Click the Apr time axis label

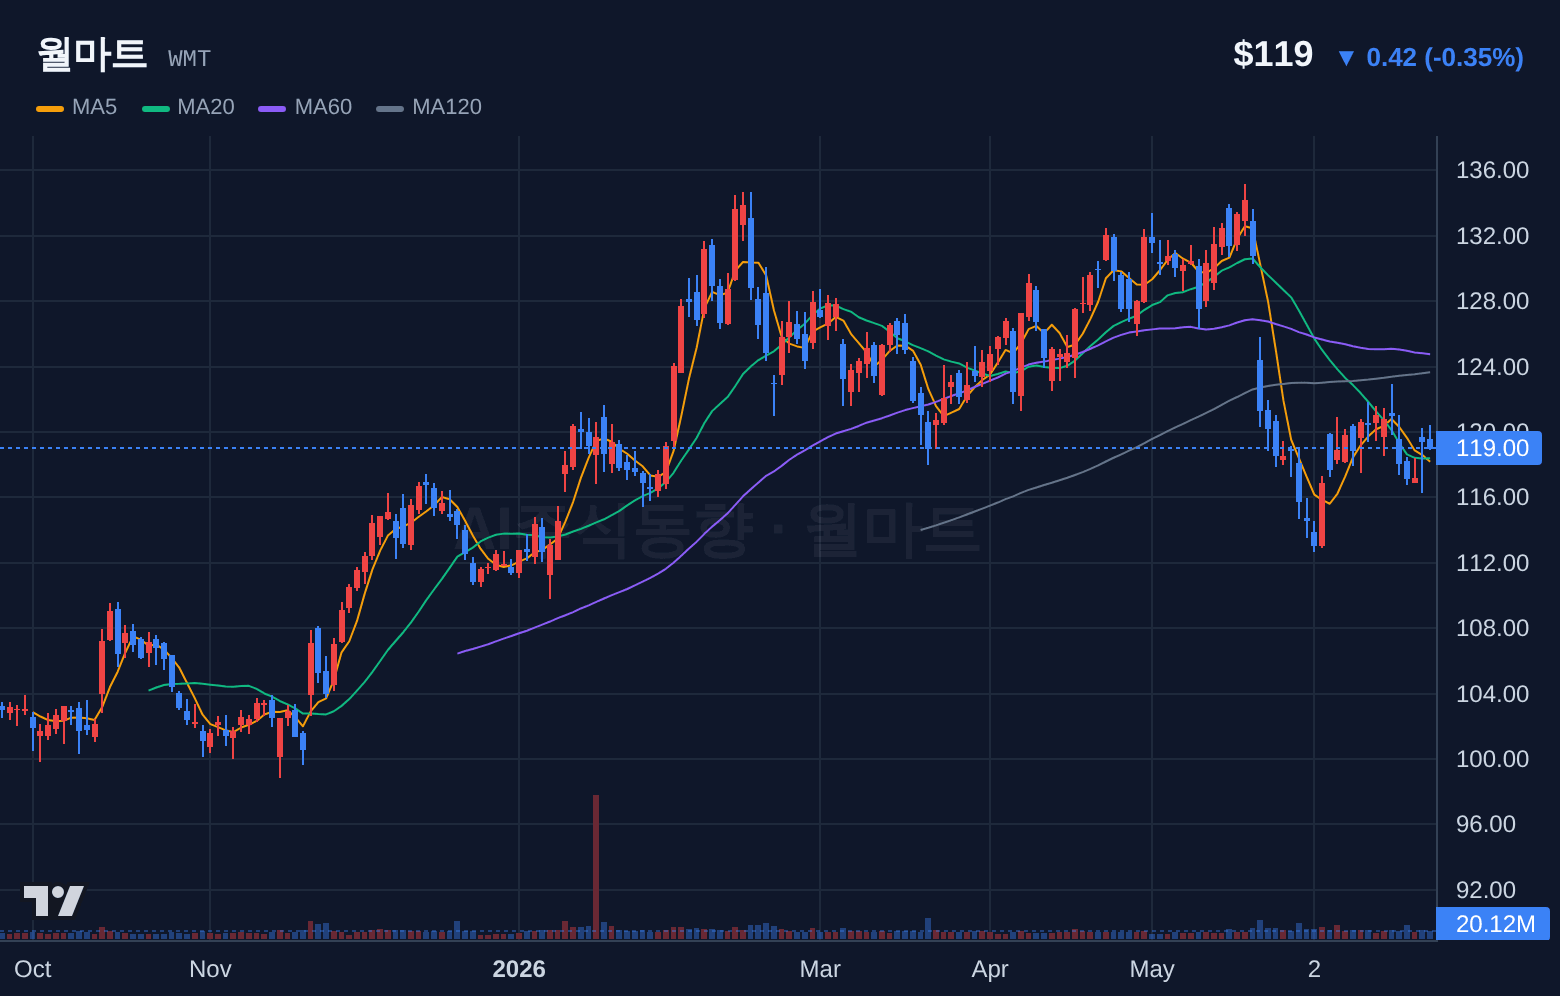[x=990, y=969]
